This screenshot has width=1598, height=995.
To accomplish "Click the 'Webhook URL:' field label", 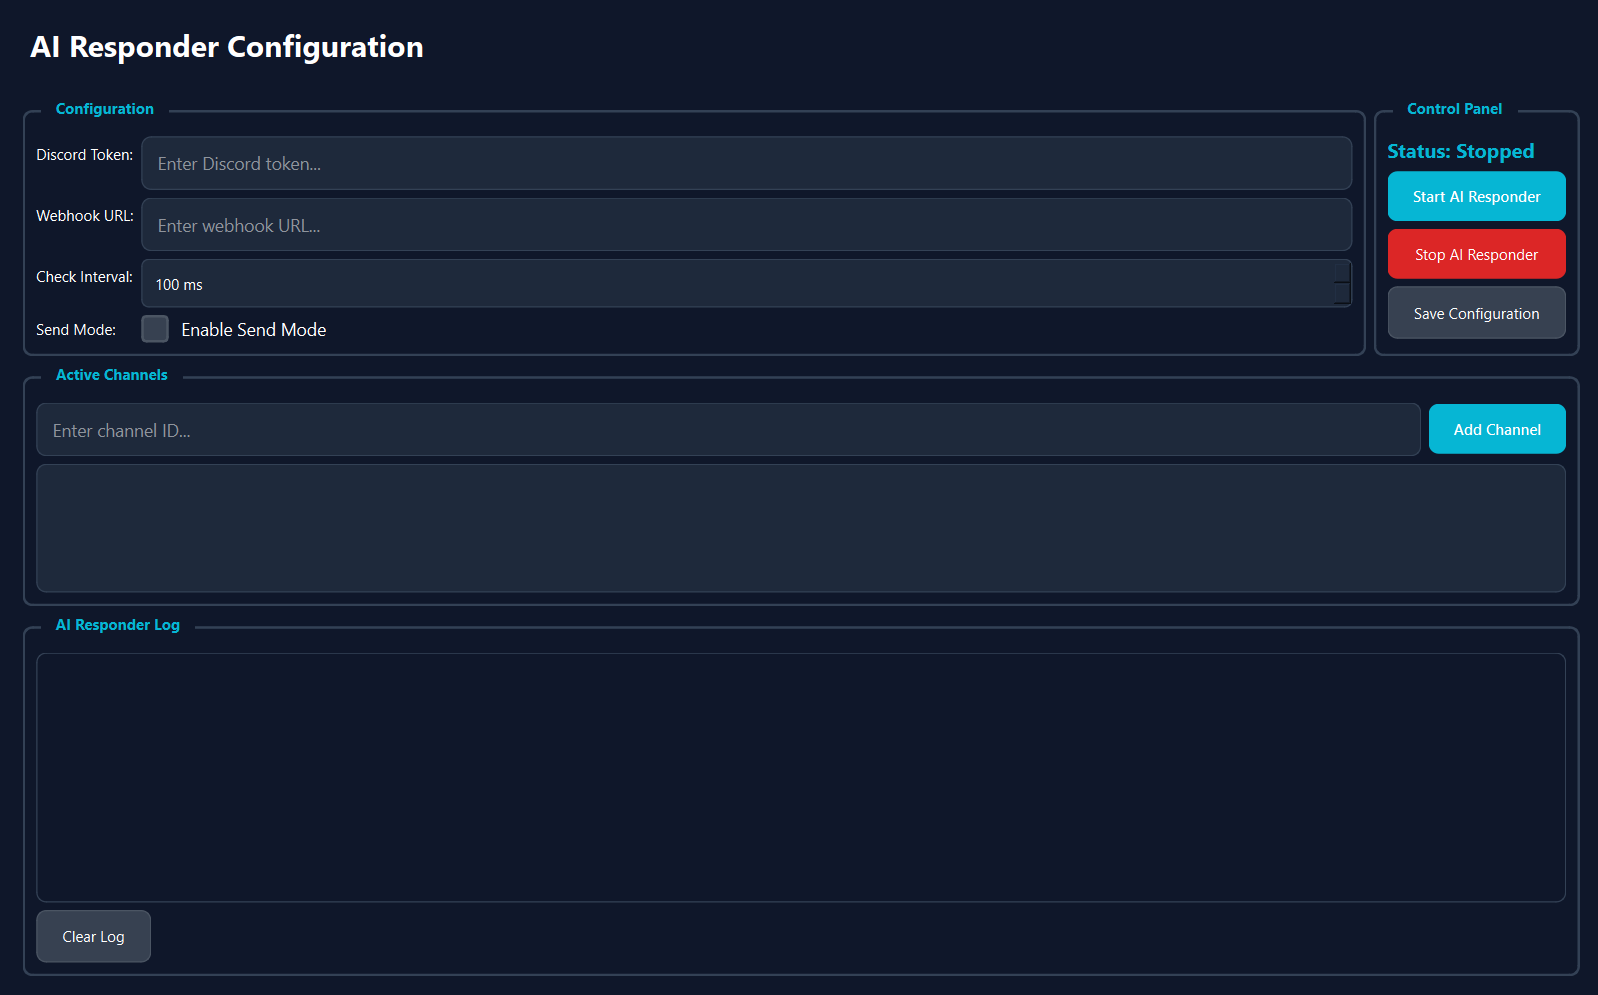I will click(85, 216).
